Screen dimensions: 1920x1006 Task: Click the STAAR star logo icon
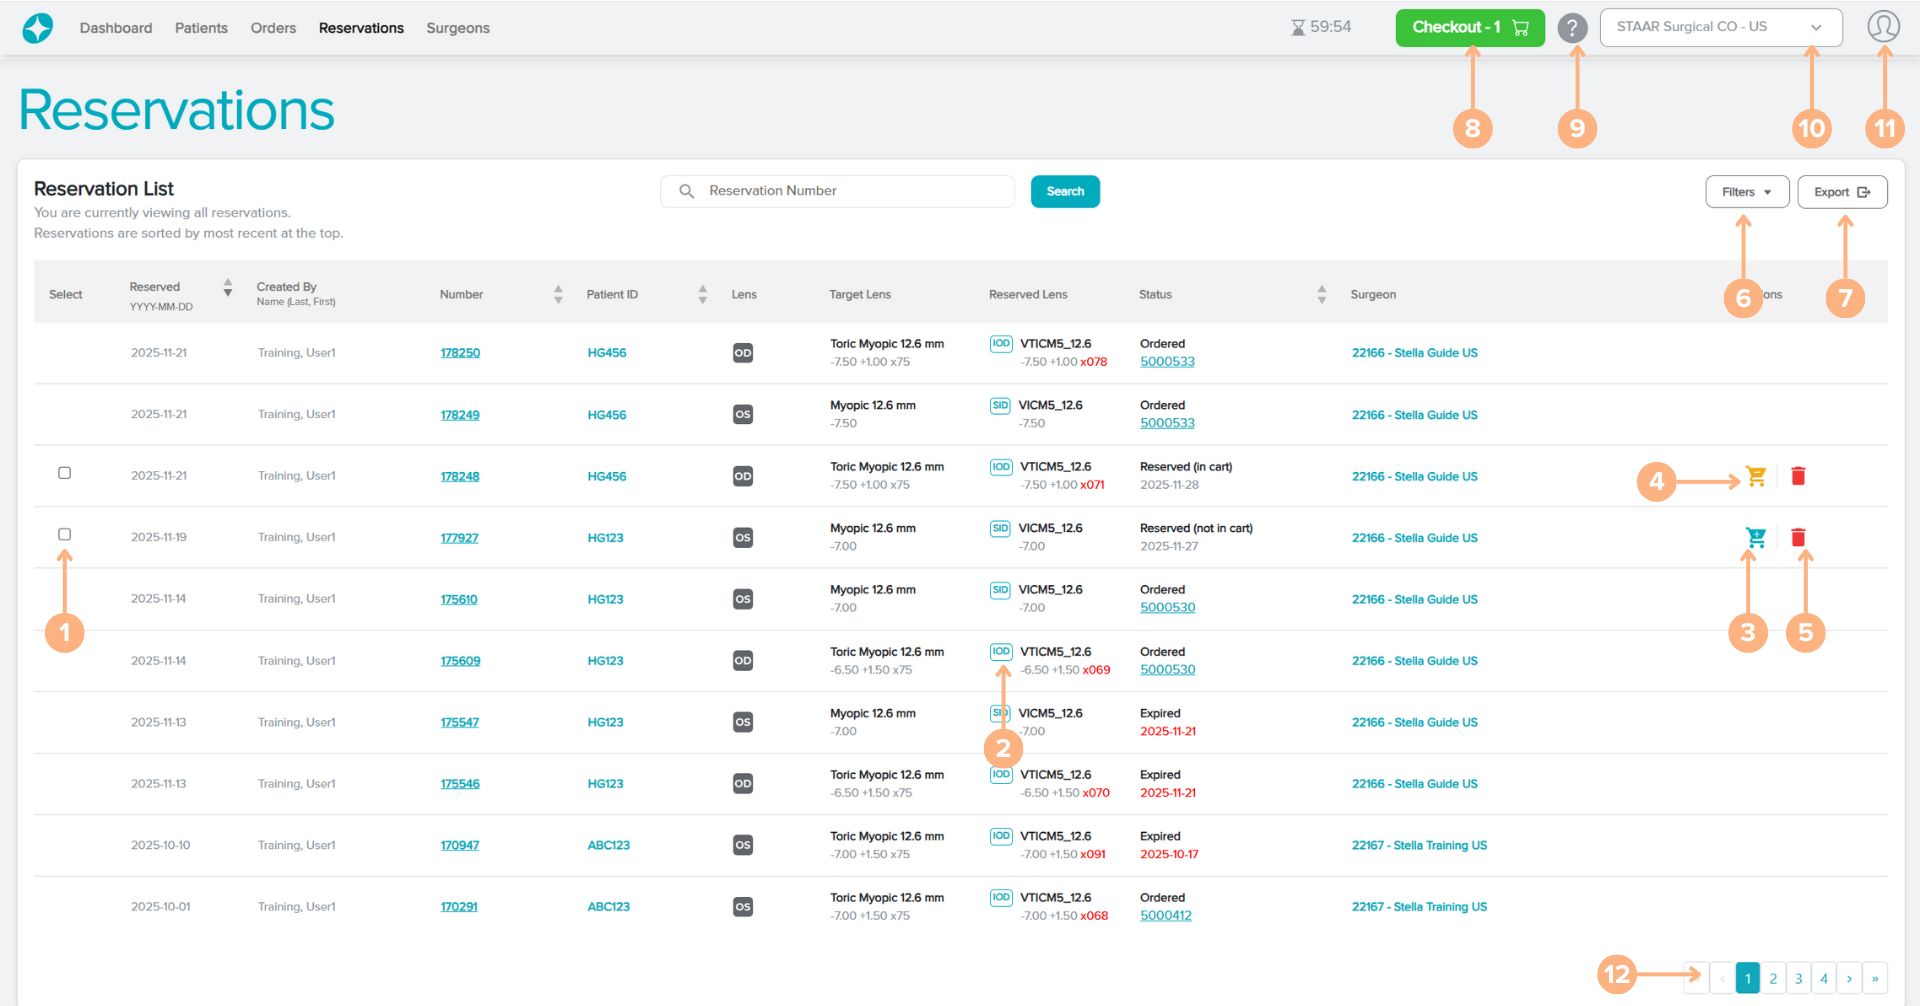pyautogui.click(x=38, y=28)
